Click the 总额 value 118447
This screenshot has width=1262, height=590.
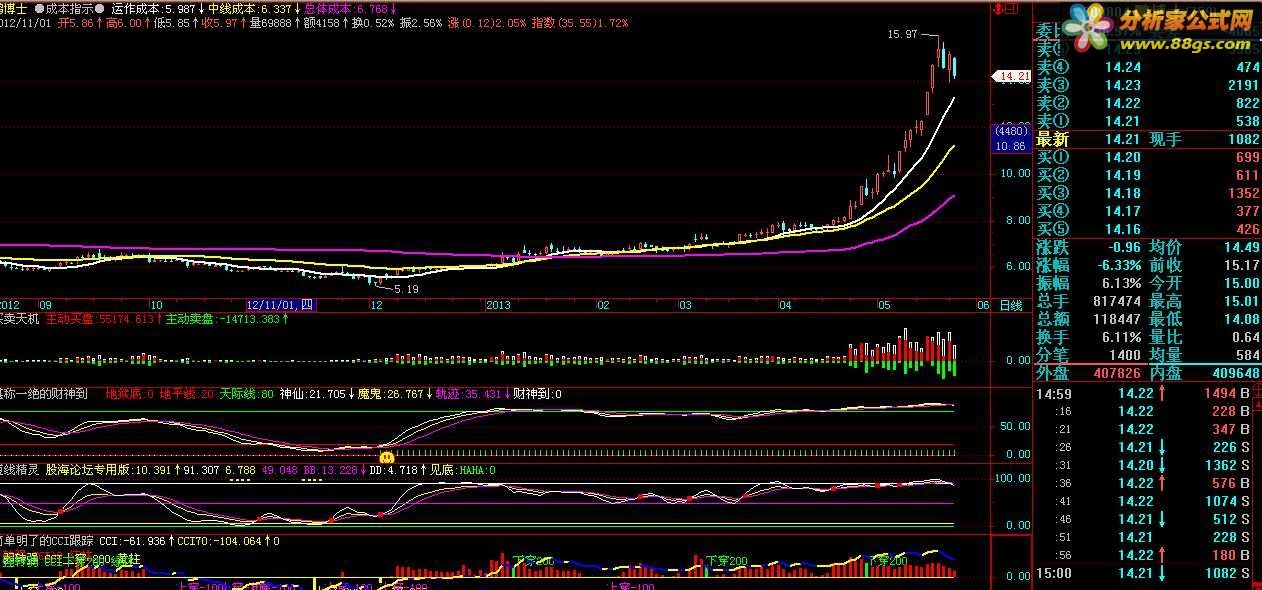(x=1116, y=319)
